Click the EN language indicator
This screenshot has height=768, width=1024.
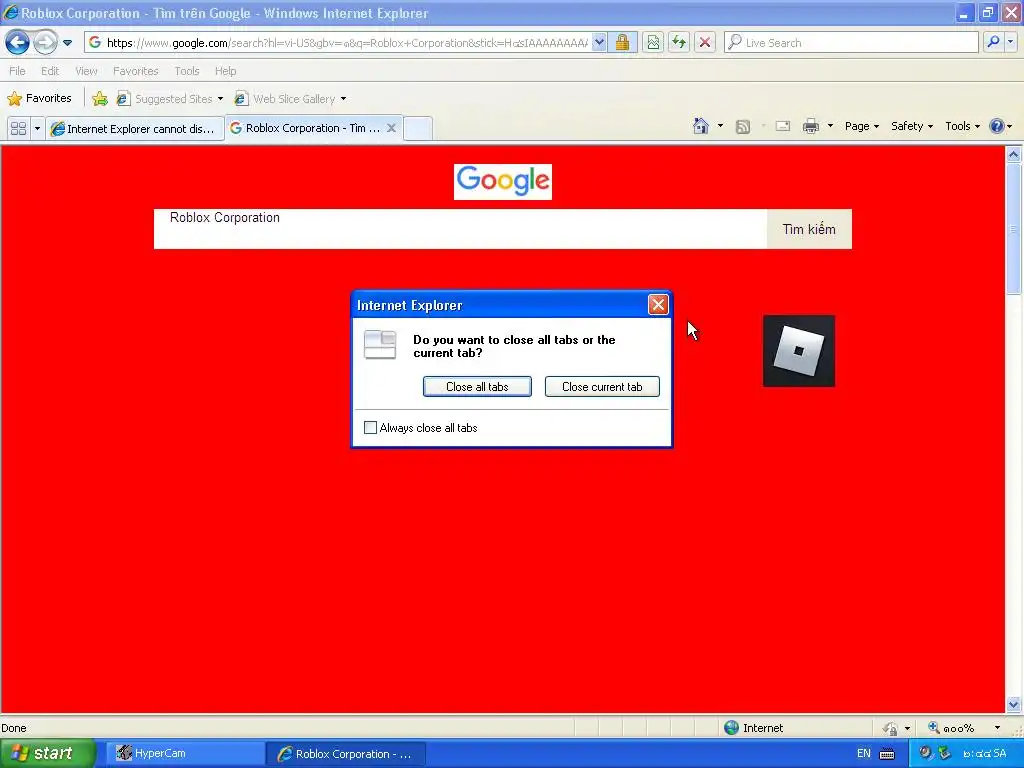click(863, 754)
